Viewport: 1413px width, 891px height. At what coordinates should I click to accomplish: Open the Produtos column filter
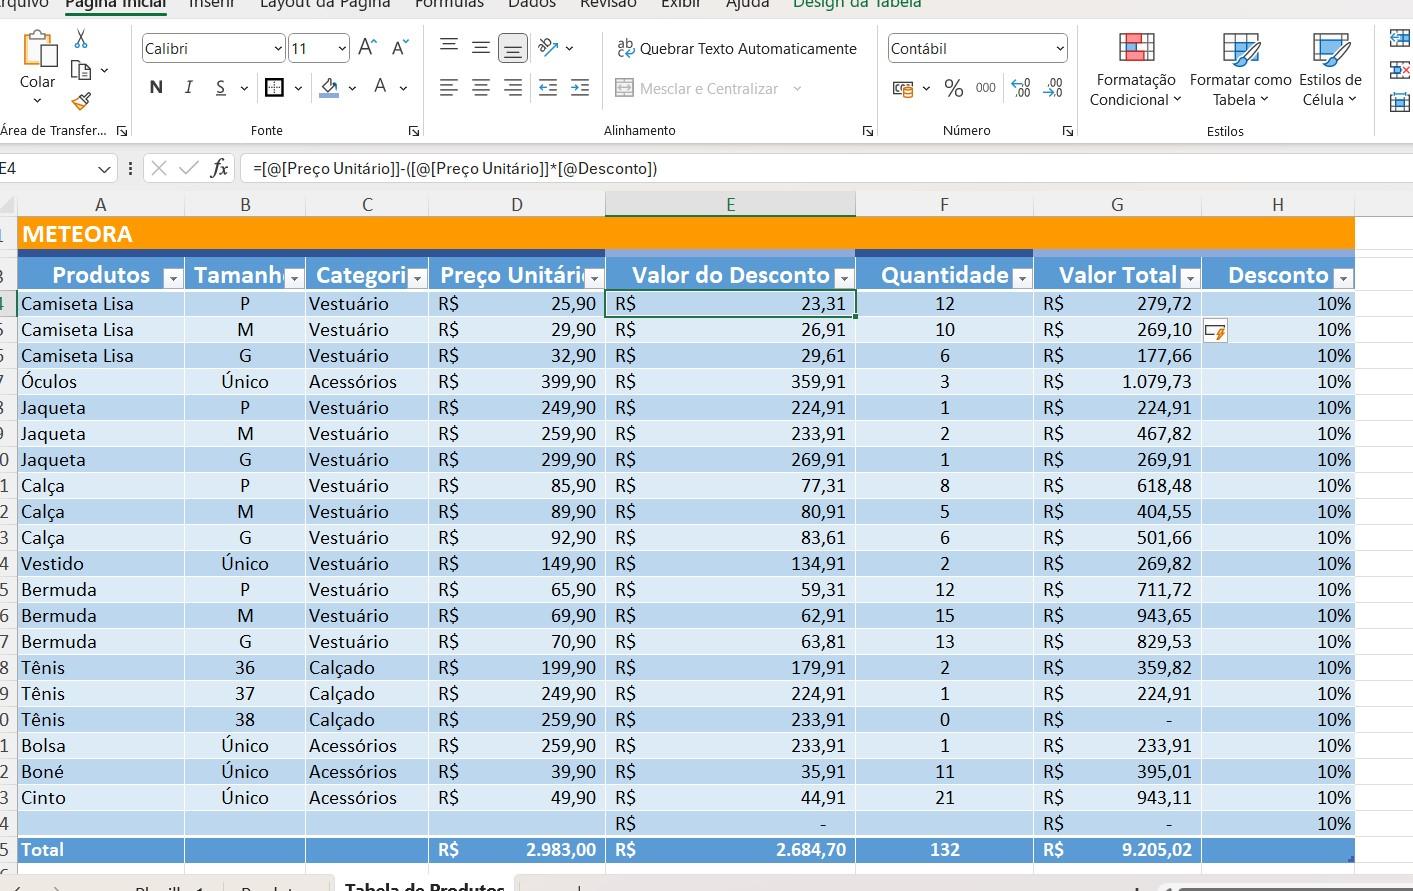pos(172,278)
